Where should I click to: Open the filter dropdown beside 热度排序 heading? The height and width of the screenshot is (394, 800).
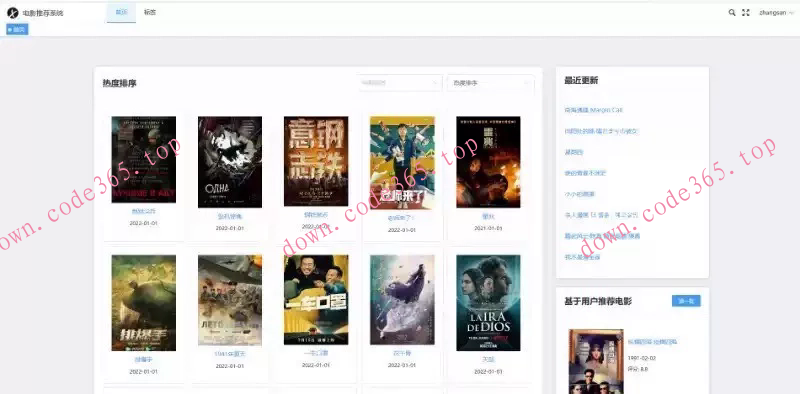tap(400, 83)
